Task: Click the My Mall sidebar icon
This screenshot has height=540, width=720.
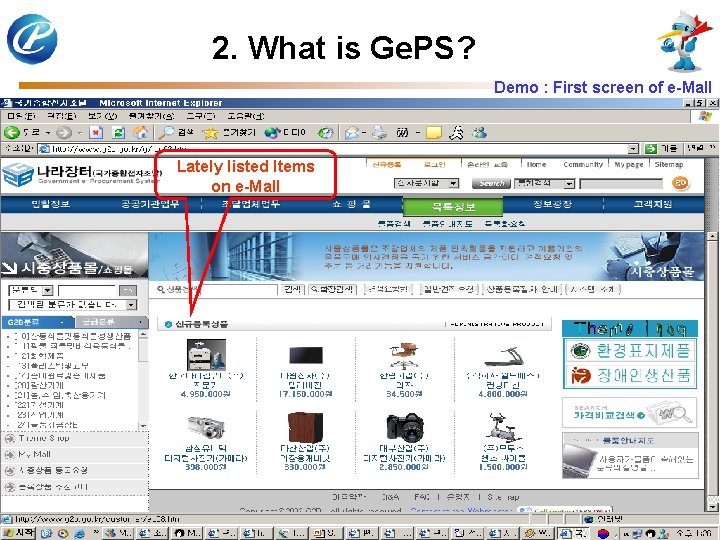Action: 10,455
